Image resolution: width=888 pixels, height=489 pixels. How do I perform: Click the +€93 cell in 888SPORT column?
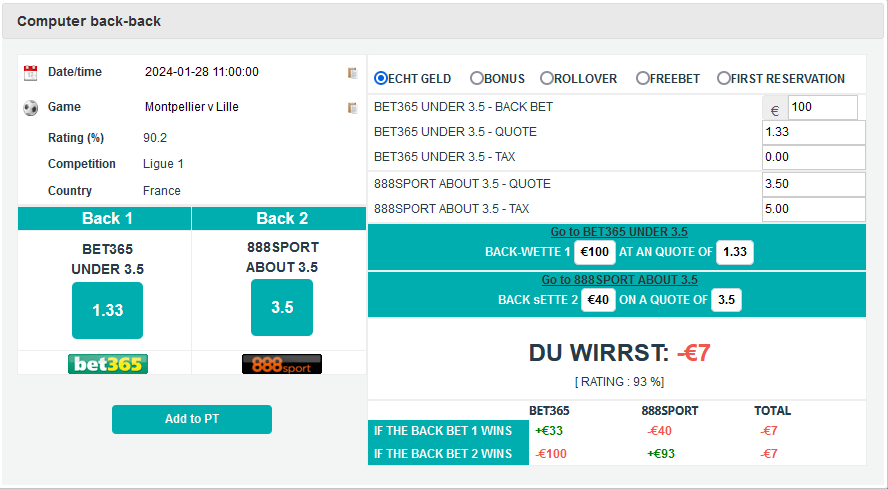pos(661,454)
